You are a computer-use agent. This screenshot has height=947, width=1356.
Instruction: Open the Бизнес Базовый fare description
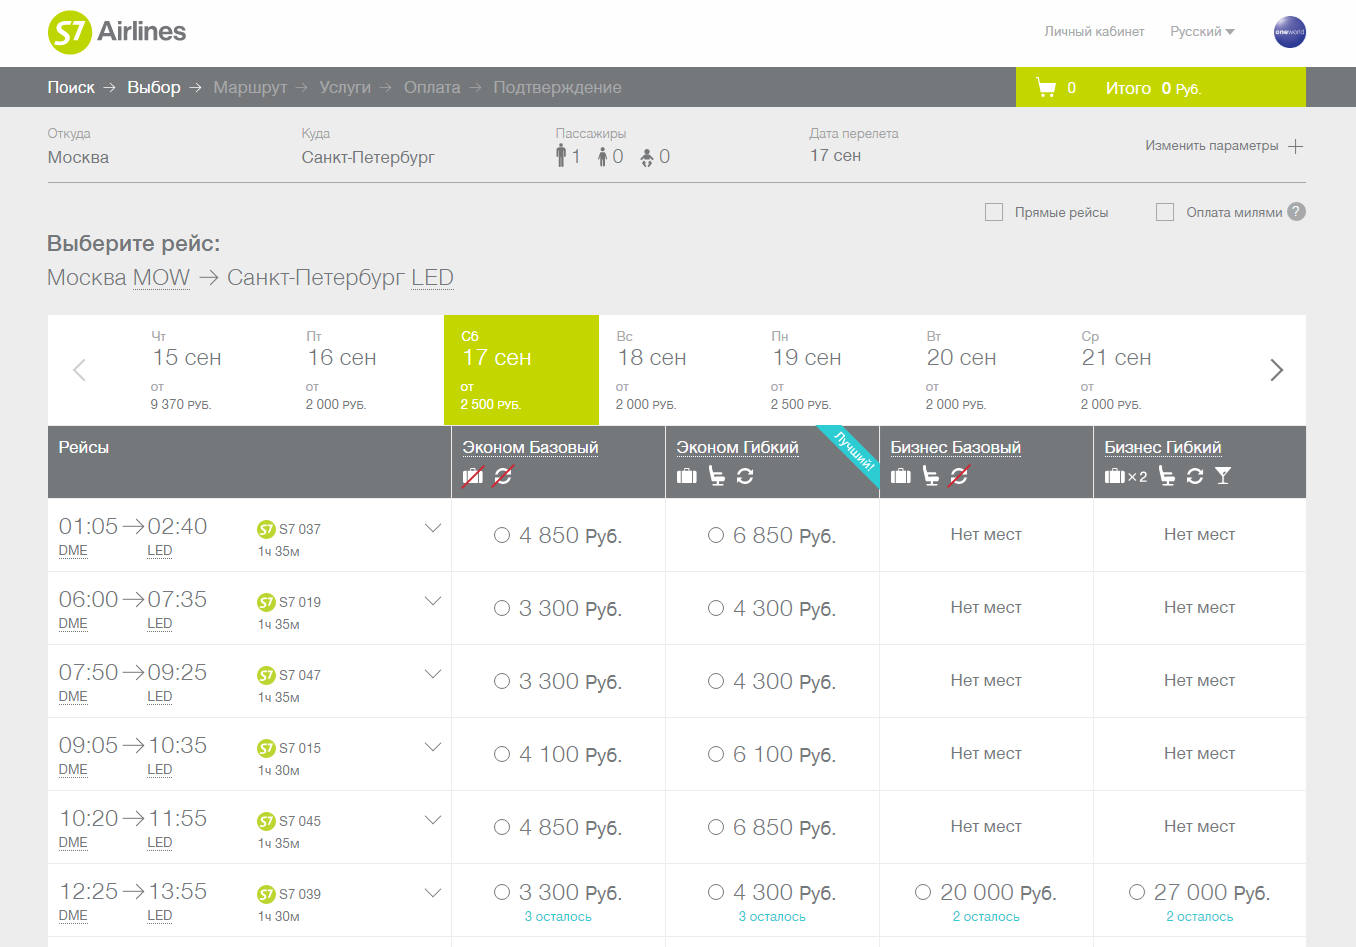click(955, 447)
